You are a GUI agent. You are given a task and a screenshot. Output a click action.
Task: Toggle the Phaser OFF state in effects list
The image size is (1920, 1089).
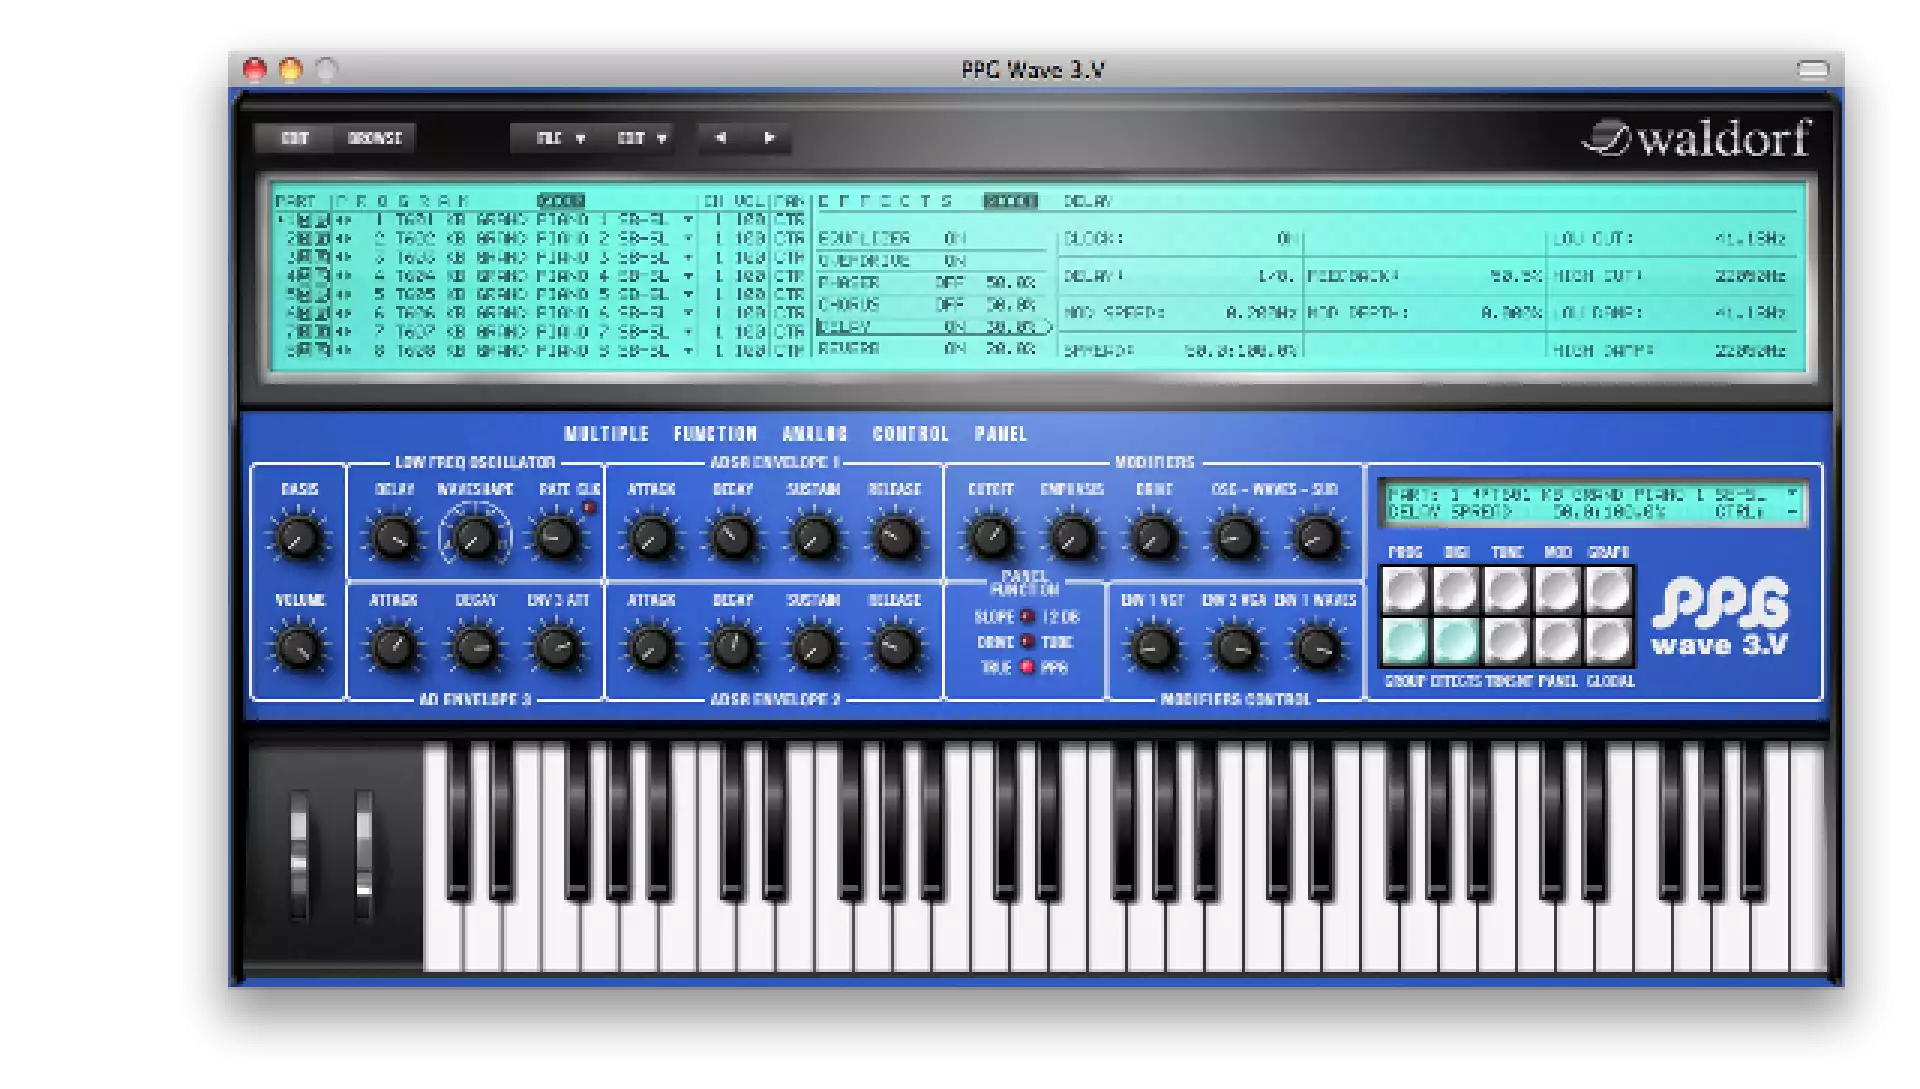[950, 283]
